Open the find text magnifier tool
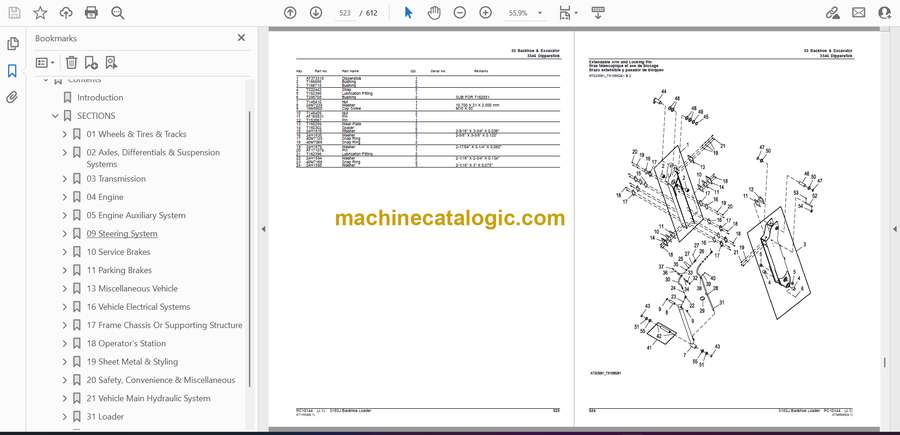 point(118,13)
